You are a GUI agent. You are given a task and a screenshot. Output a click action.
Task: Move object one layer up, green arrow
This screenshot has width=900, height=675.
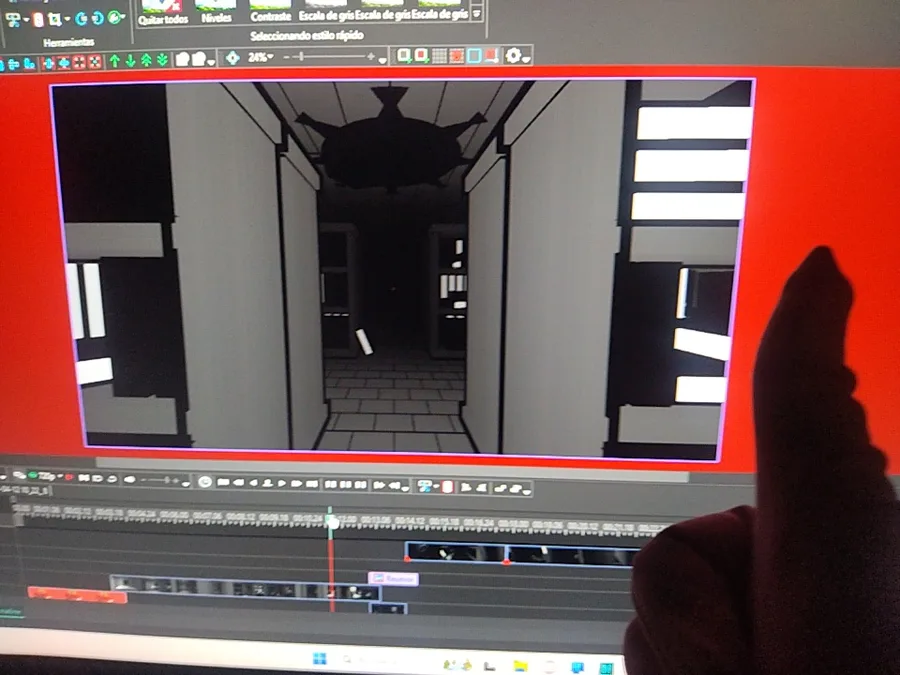tap(115, 60)
